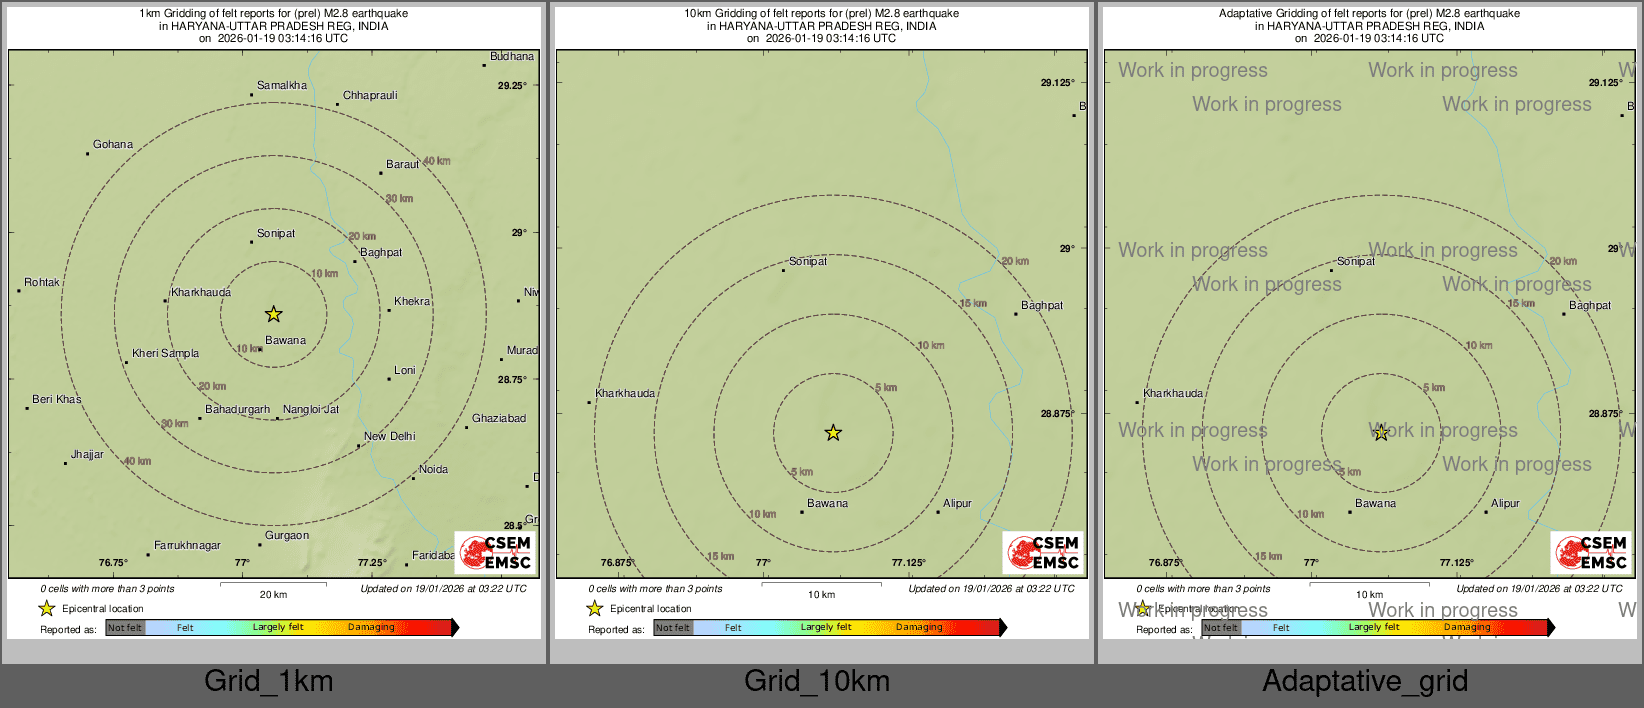Select the Bawana label on the Grid_1km map
The height and width of the screenshot is (708, 1644).
pos(285,341)
